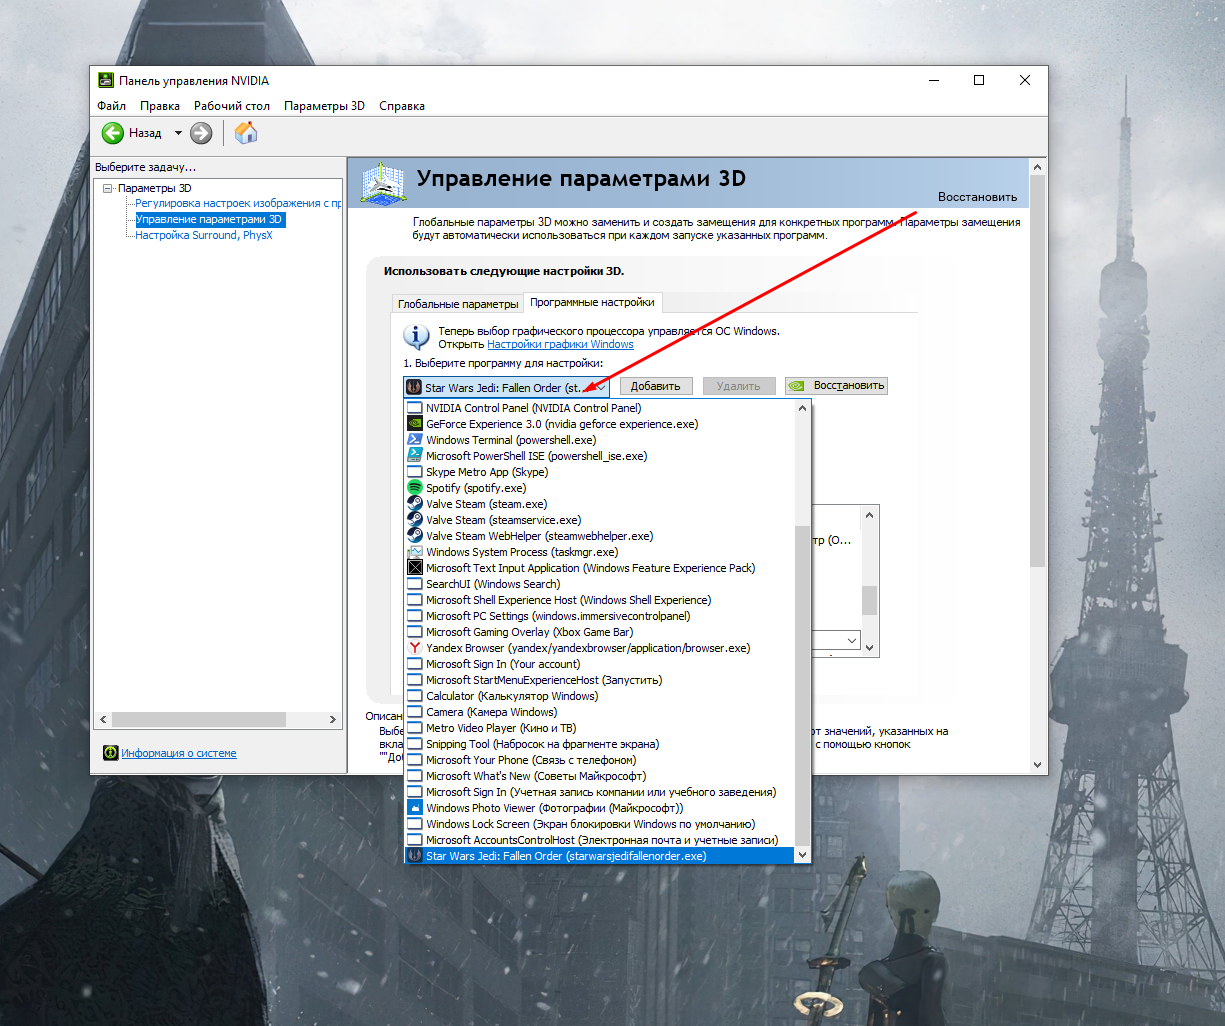Select Регулировка настроек изображения tree item
Screen dimensions: 1225x1026
(x=238, y=203)
